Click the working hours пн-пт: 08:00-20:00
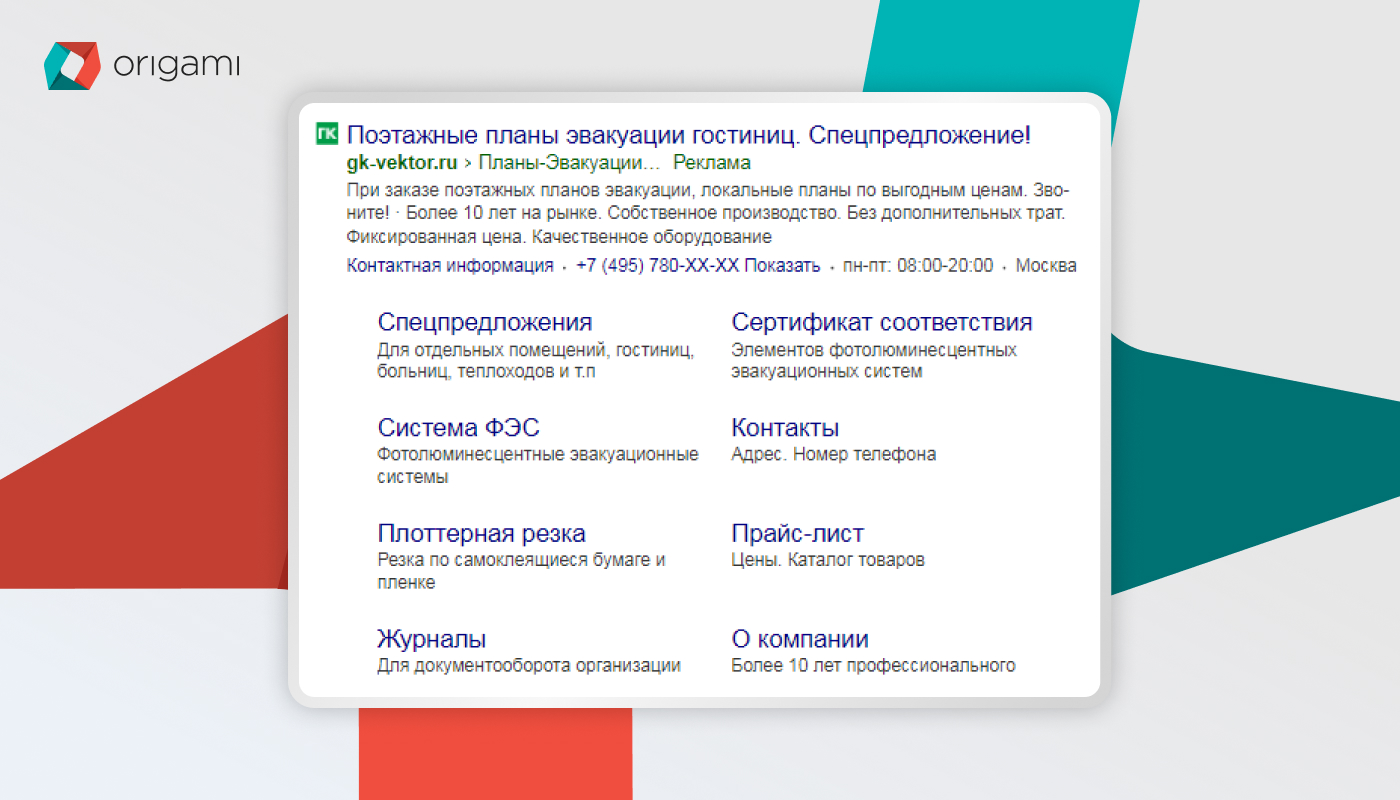The image size is (1400, 800). (x=918, y=265)
